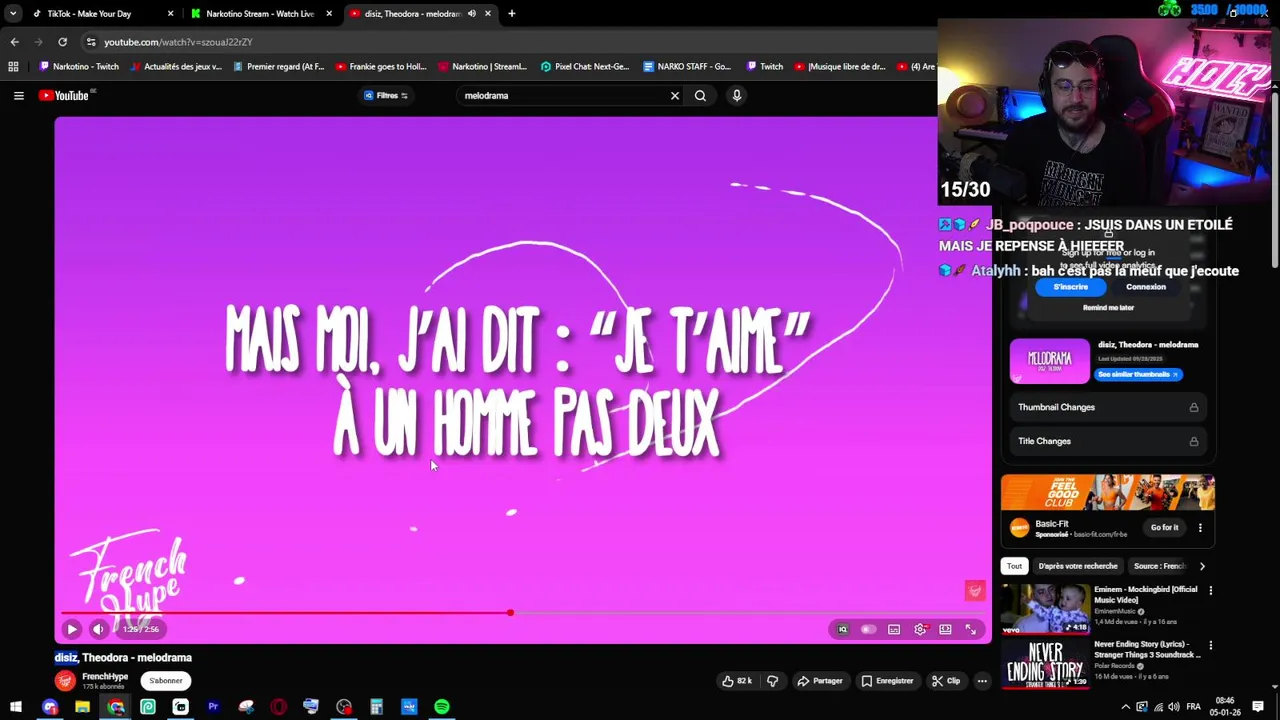Open the Filtres search filter button
Screen dimensions: 1280x720
tap(386, 95)
